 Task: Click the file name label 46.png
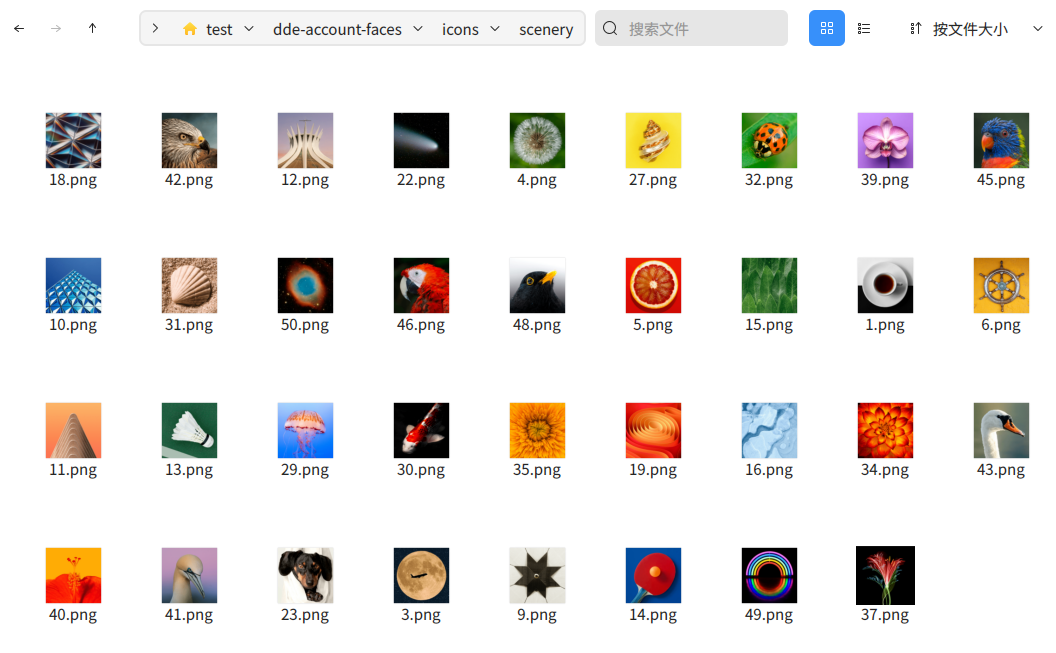point(421,325)
